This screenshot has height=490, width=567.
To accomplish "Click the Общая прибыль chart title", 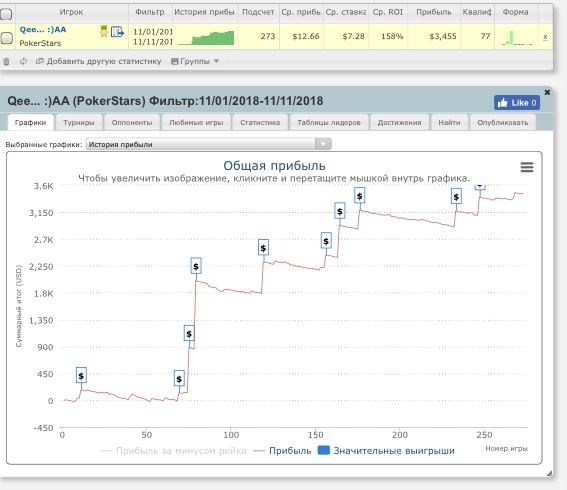I will [274, 166].
